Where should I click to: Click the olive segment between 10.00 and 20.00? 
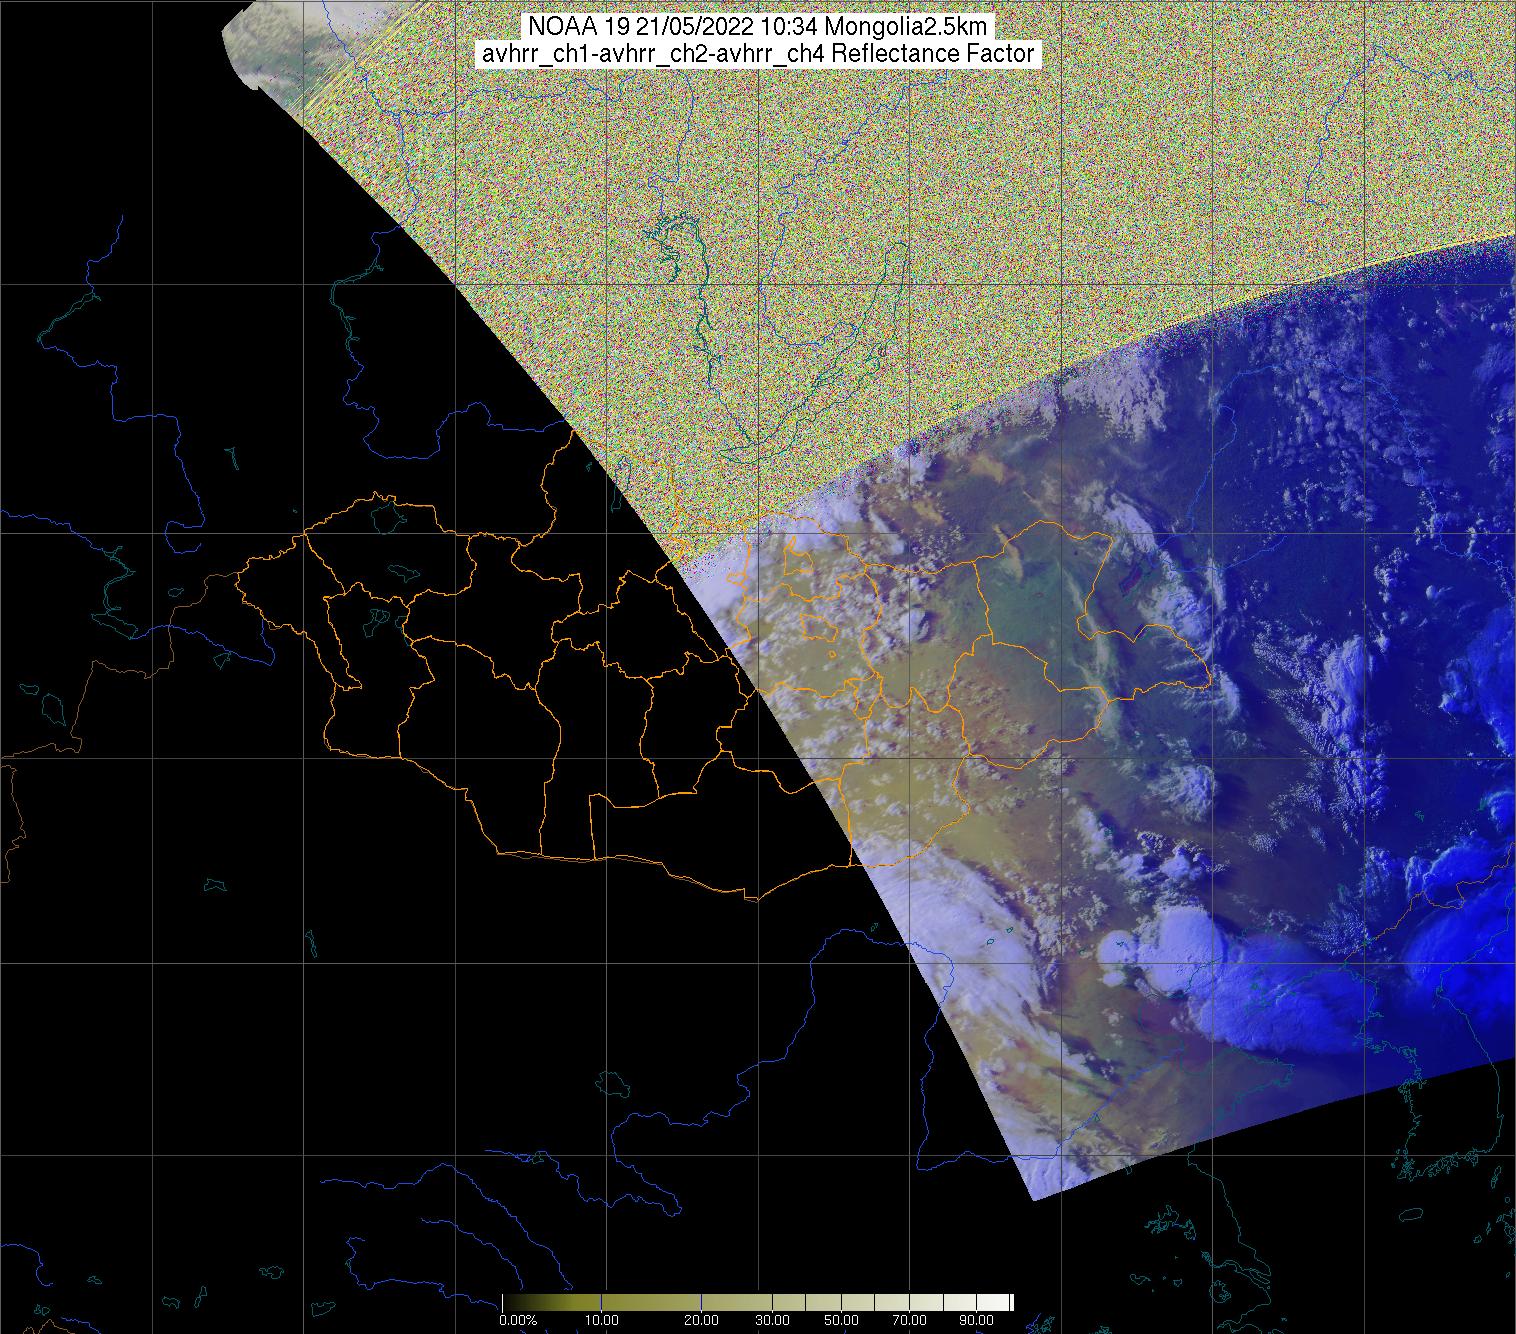click(x=650, y=1302)
